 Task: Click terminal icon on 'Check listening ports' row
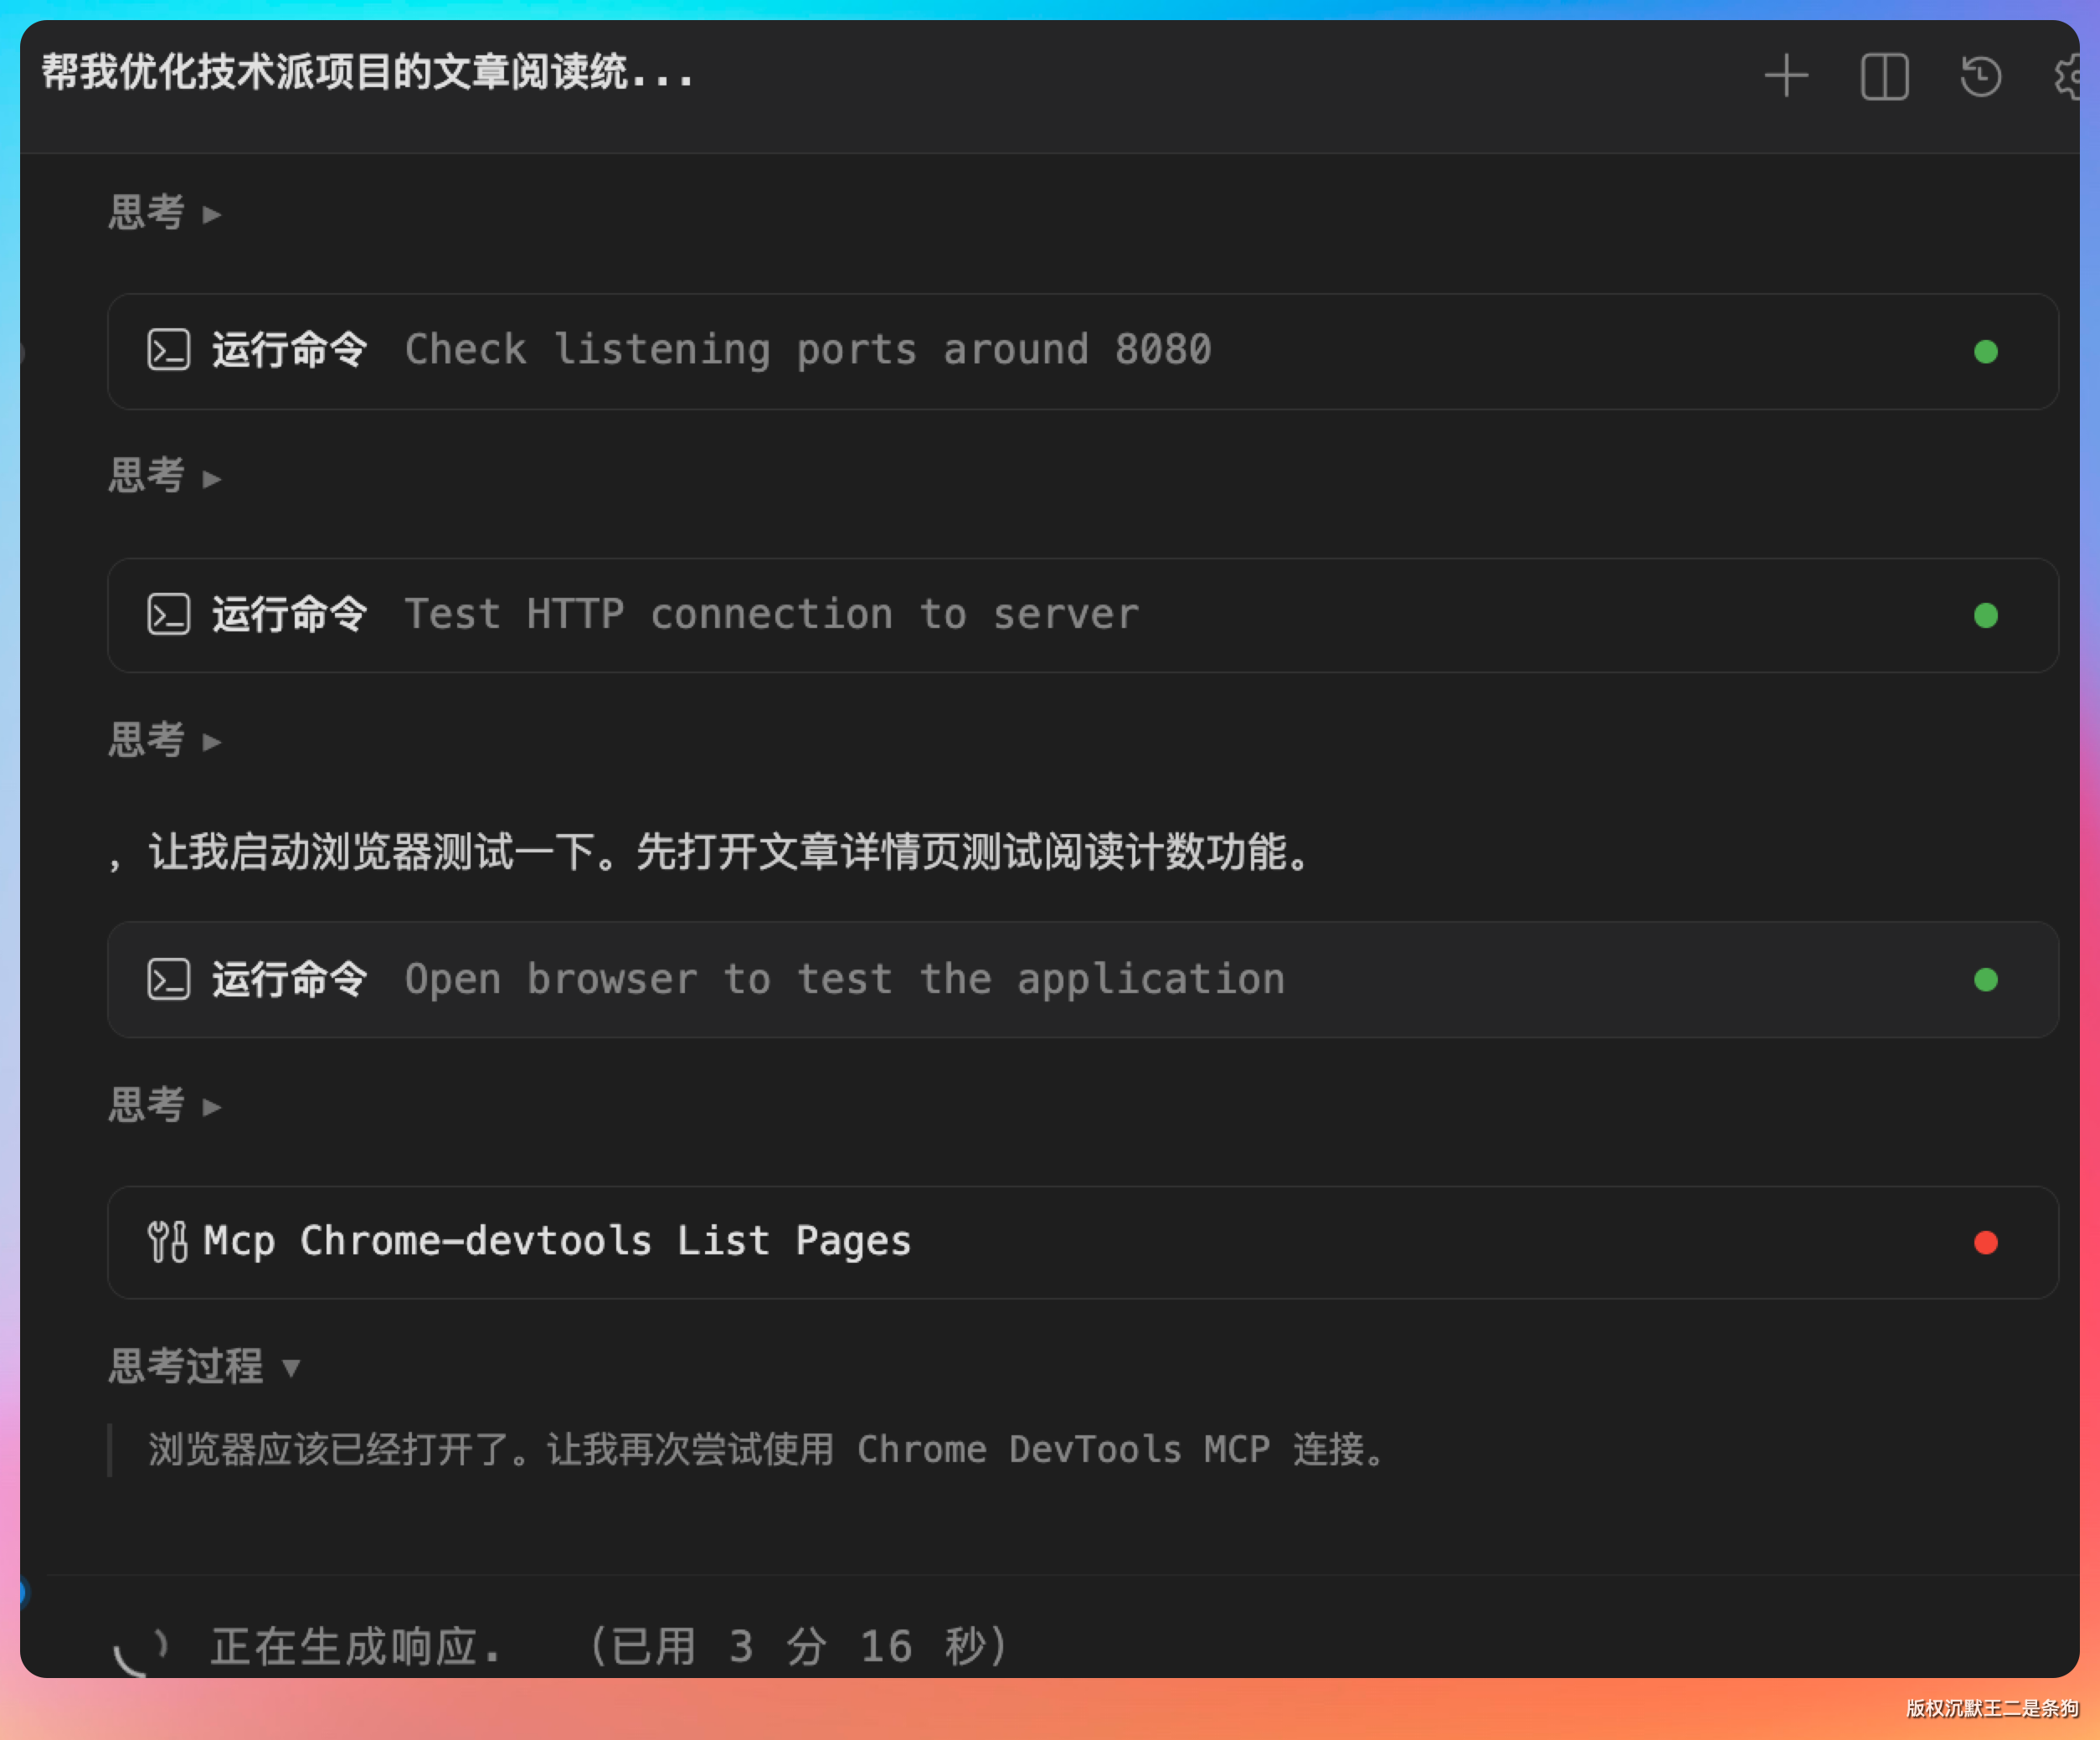tap(168, 351)
